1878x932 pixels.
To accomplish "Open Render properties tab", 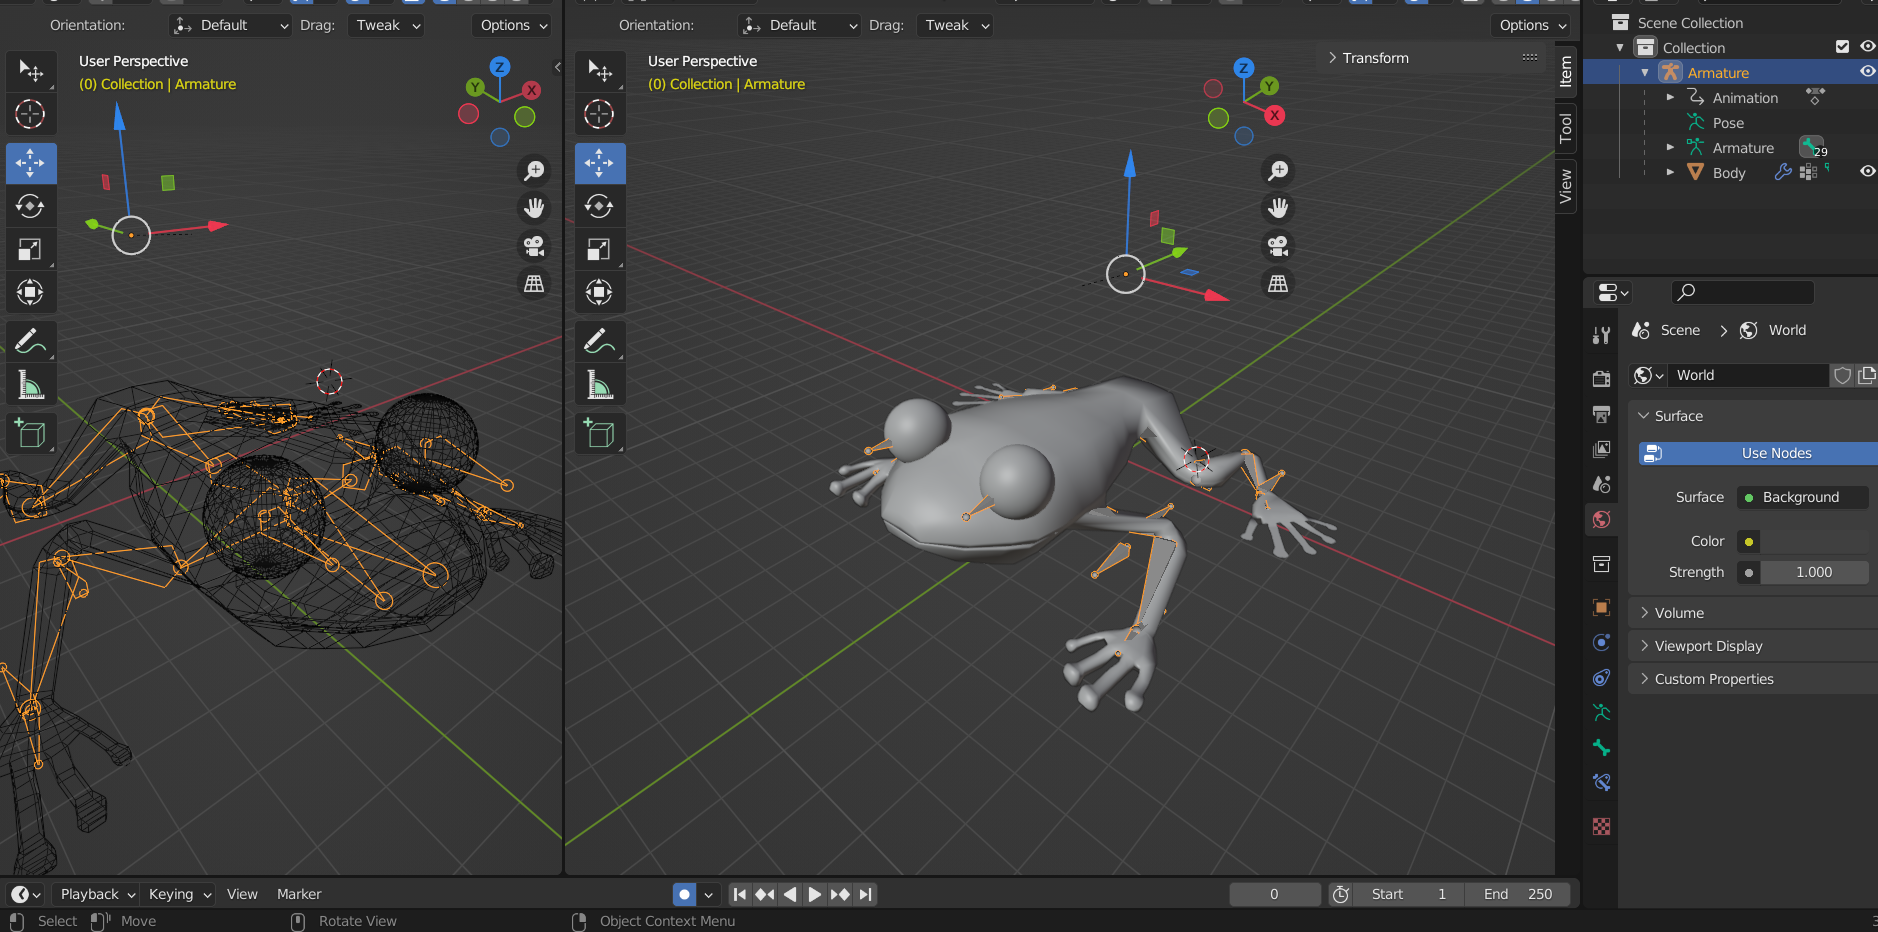I will click(1601, 379).
